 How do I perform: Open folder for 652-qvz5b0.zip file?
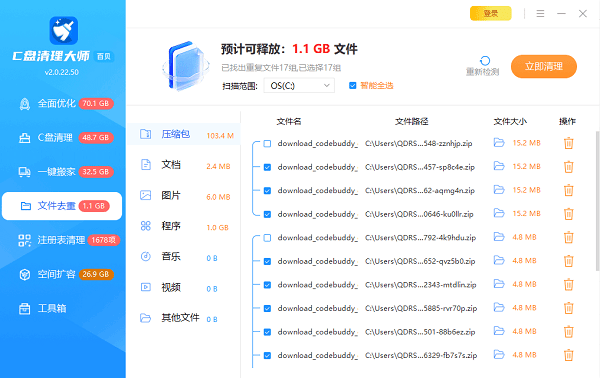pos(499,261)
